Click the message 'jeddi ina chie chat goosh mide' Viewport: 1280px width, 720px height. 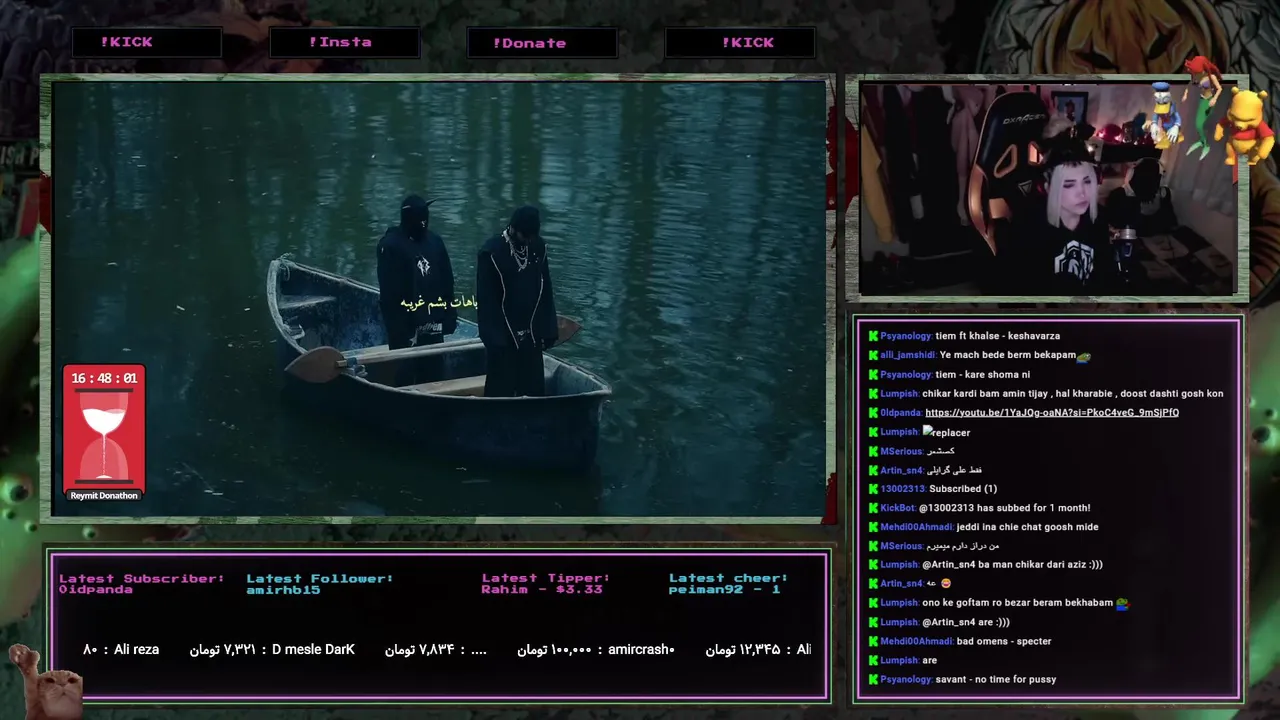coord(1028,527)
